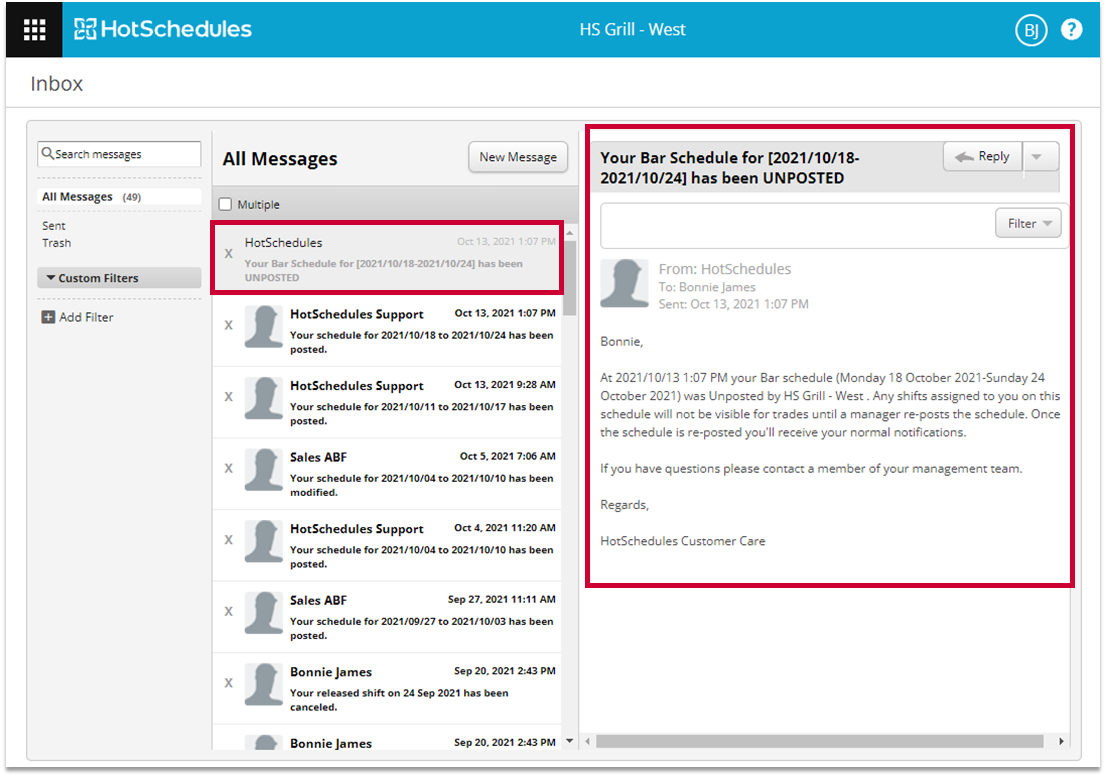Click the HotSchedules logo
Viewport: 1106px width, 777px height.
click(163, 29)
